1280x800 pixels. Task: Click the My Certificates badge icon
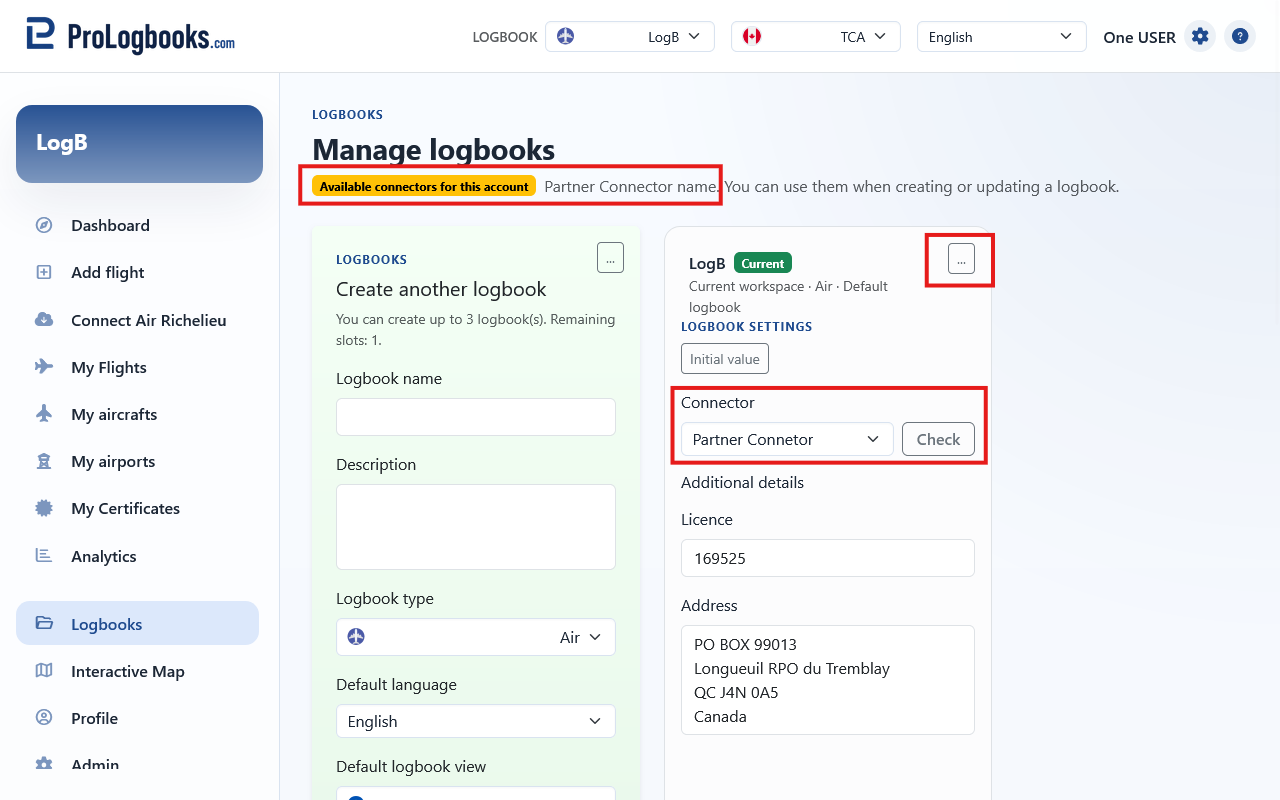click(44, 508)
